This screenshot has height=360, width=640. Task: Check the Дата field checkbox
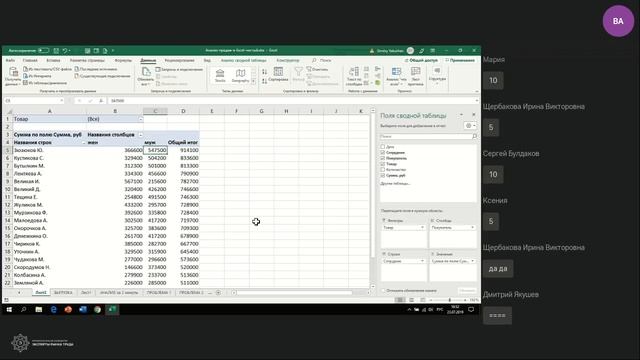coord(382,147)
